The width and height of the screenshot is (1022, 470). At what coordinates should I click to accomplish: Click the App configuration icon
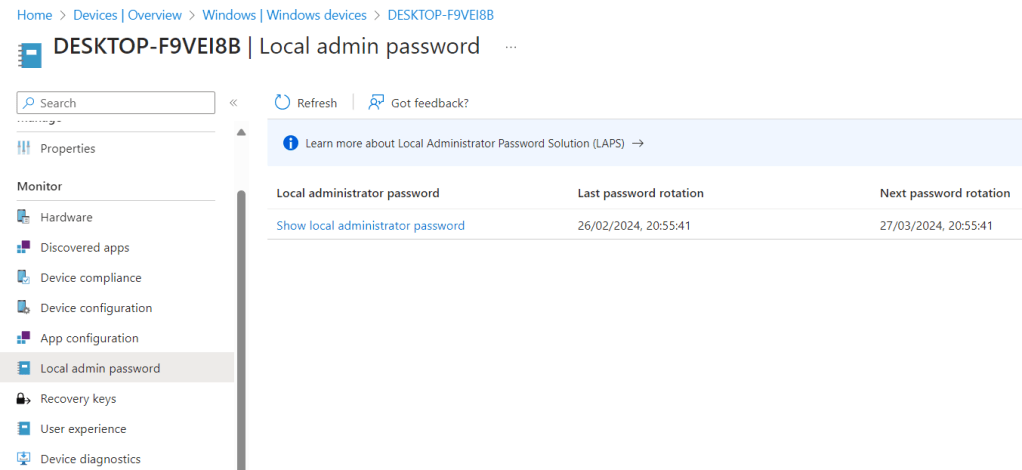pyautogui.click(x=24, y=338)
